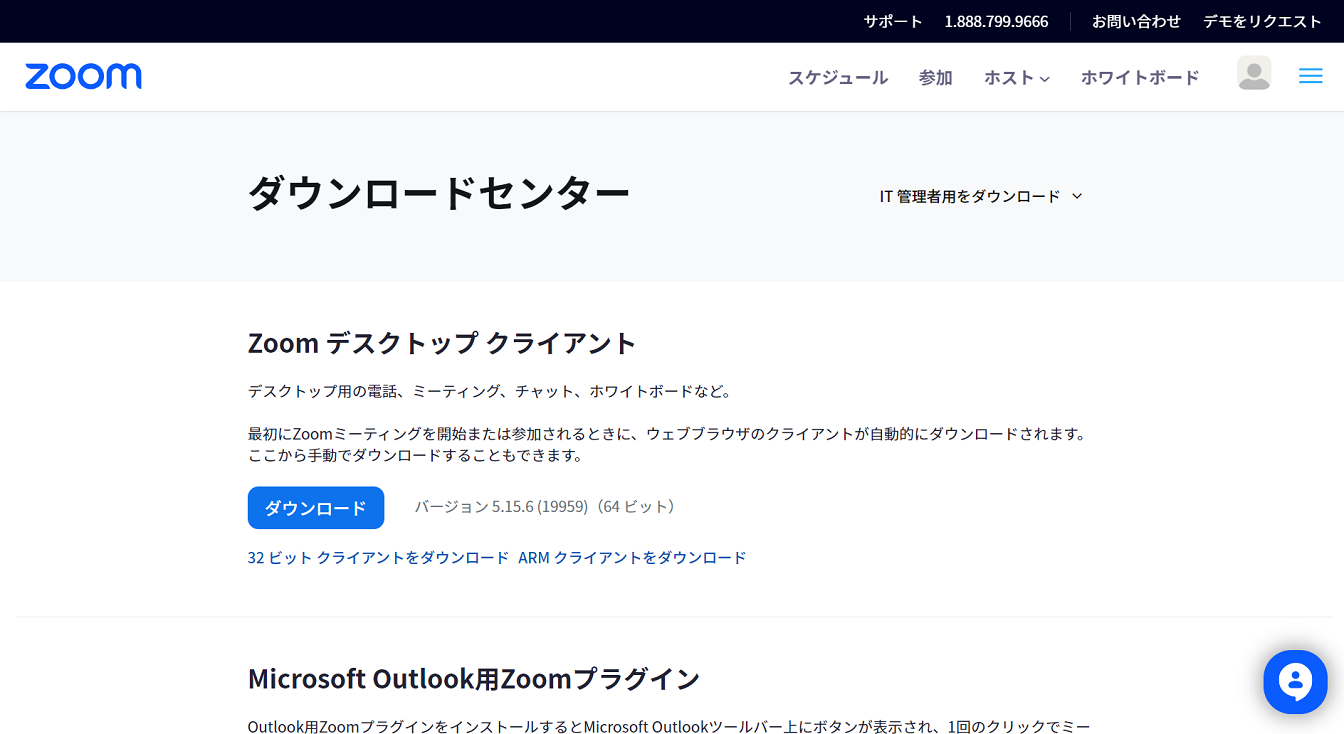This screenshot has height=734, width=1344.
Task: Expand the IT 管理者用をダウンロード dropdown
Action: 980,197
